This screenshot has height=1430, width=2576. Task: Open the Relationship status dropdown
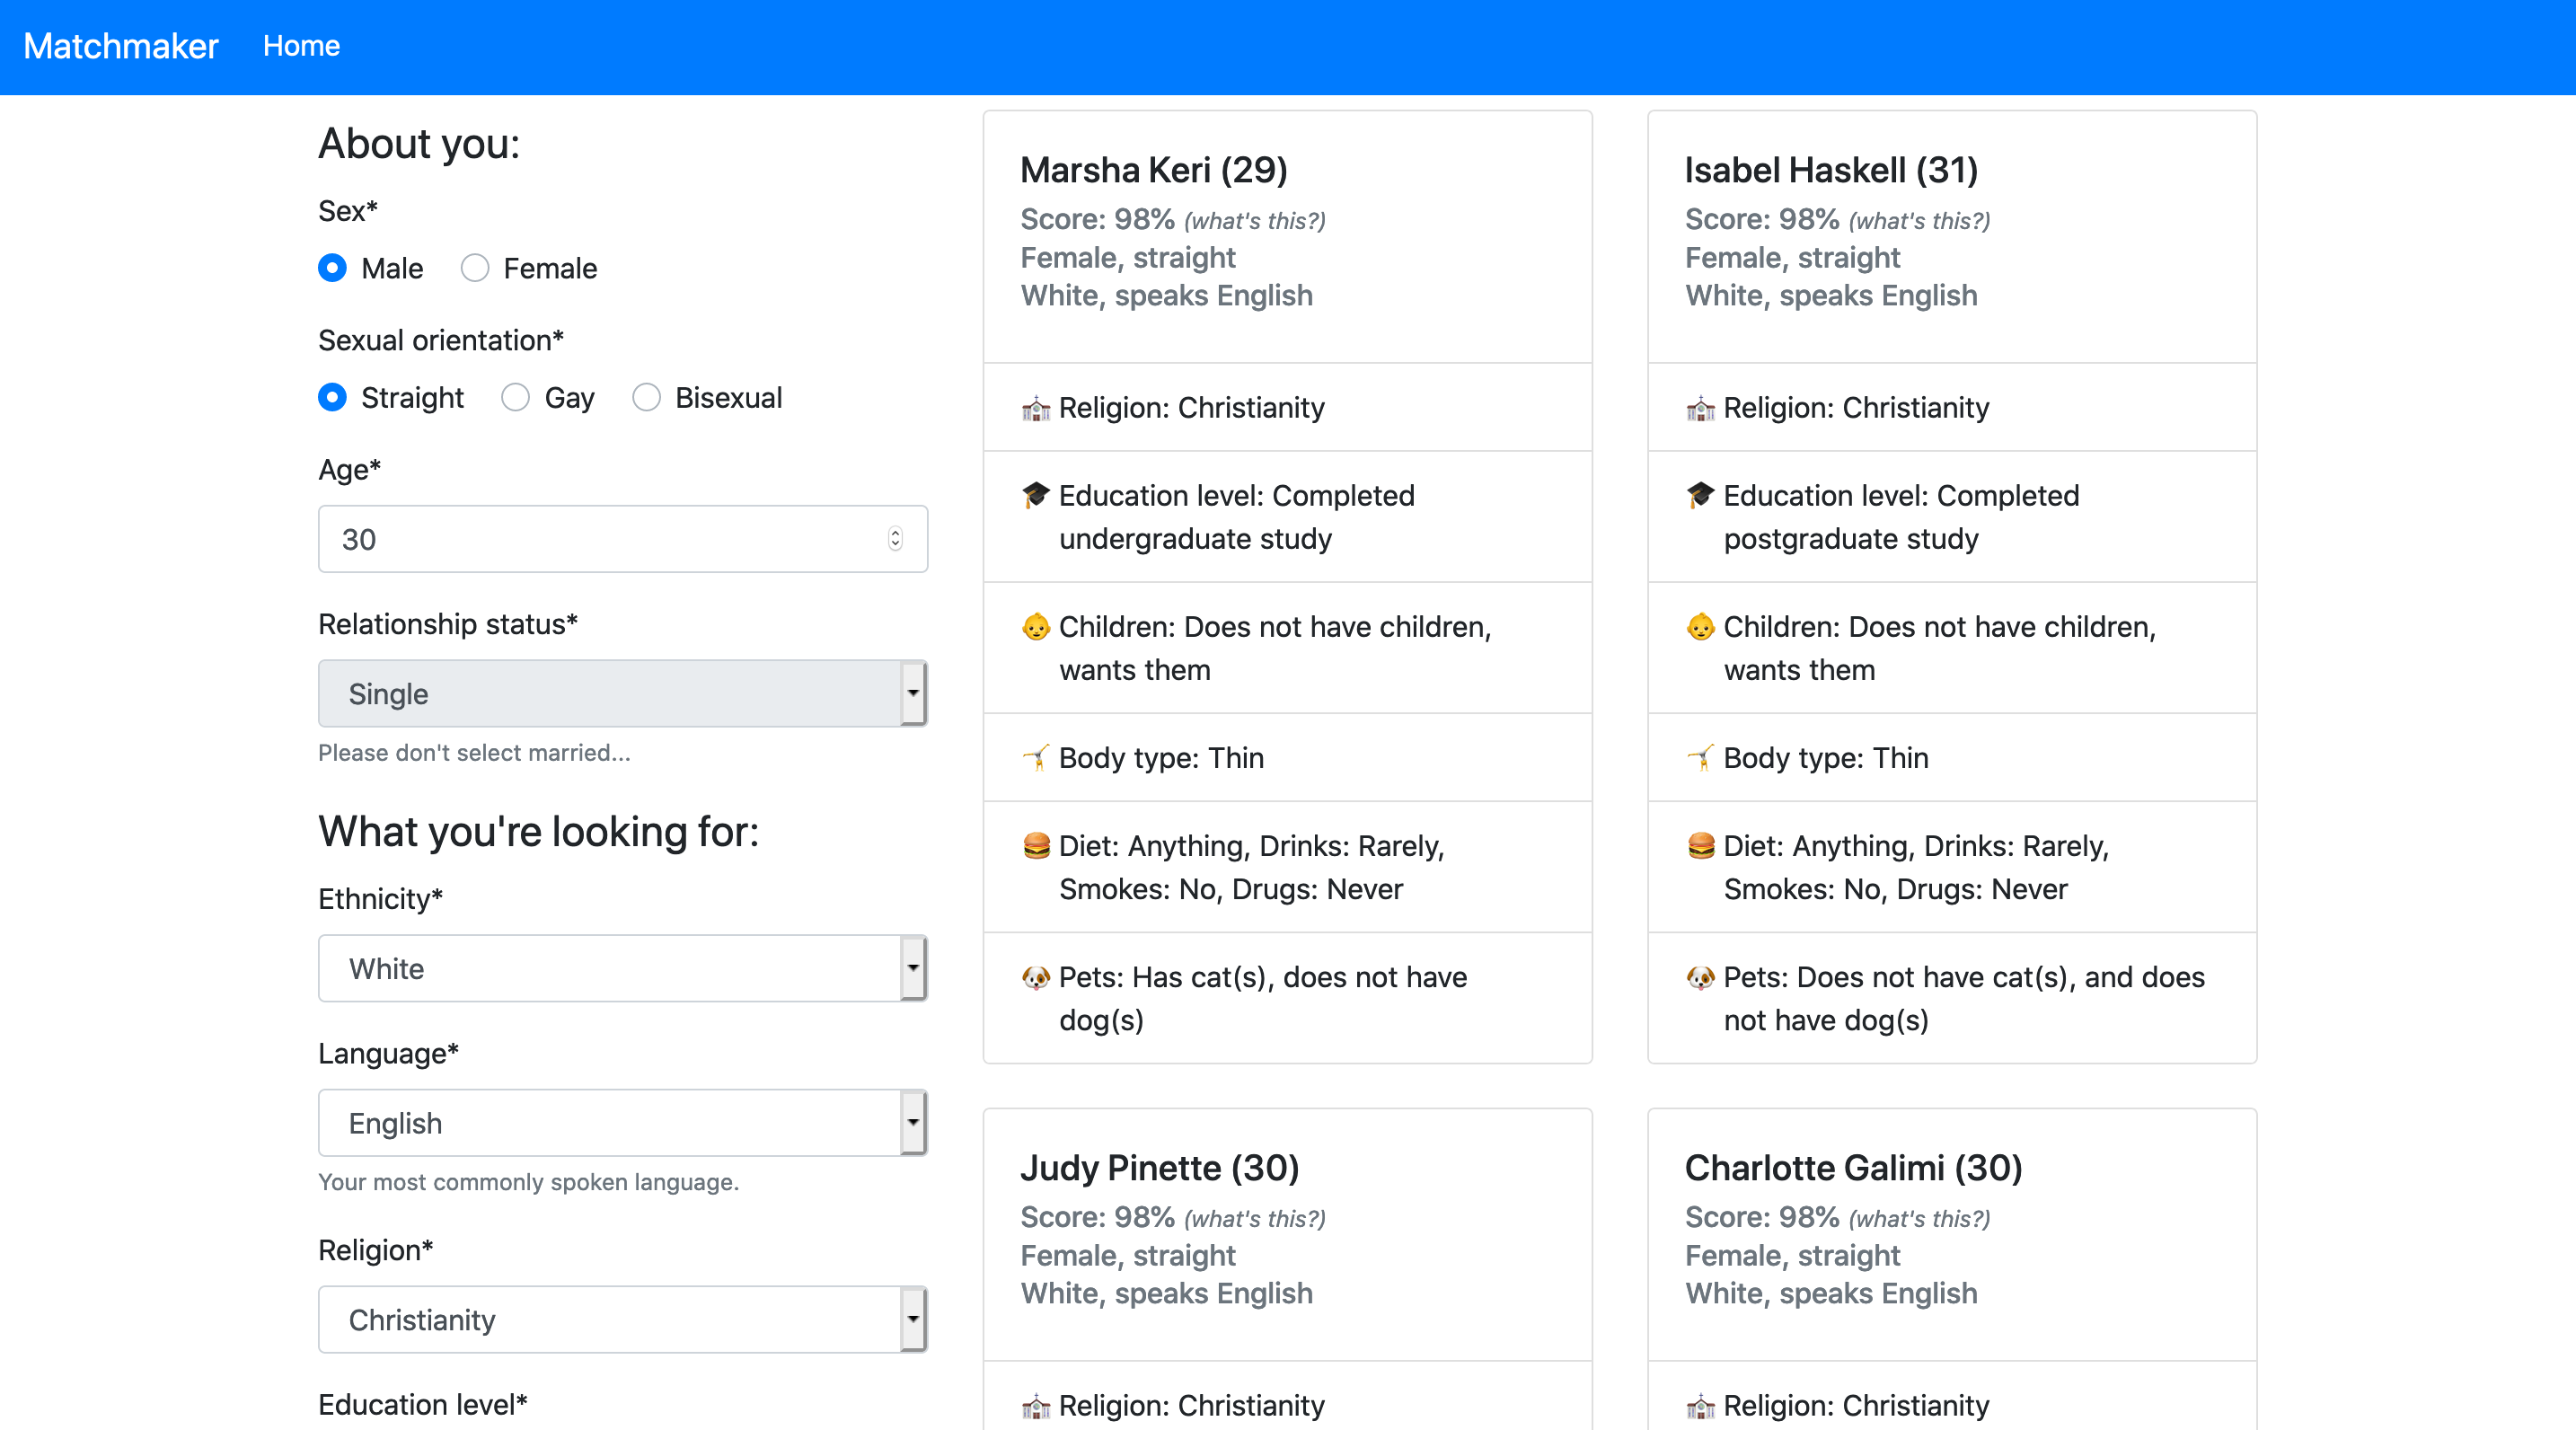click(622, 693)
